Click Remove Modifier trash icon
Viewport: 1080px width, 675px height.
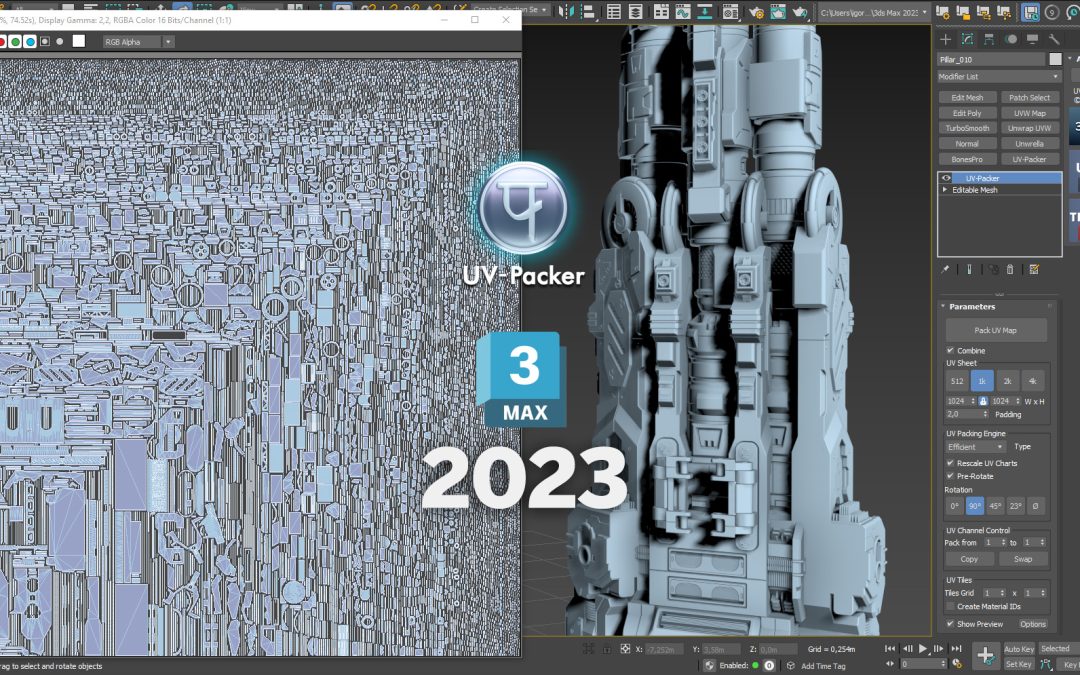(1010, 269)
